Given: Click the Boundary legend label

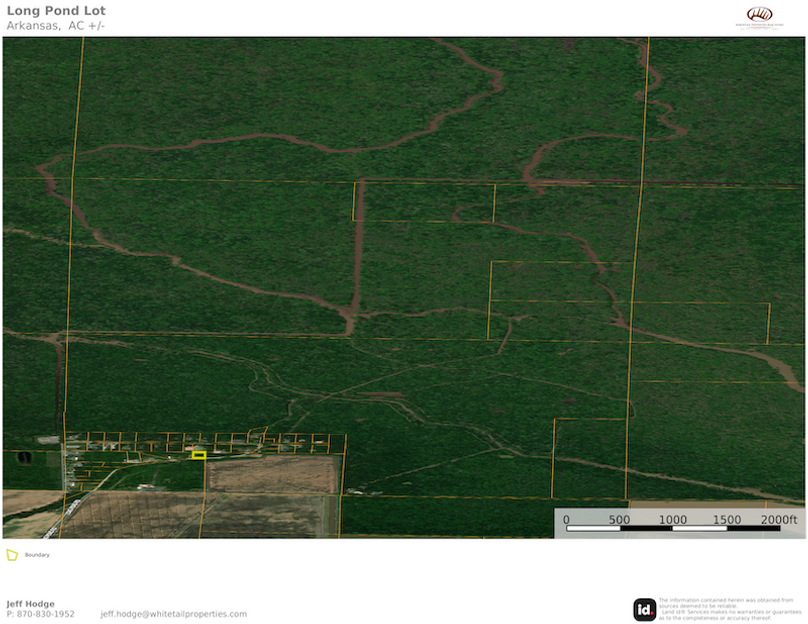Looking at the screenshot, I should [x=37, y=554].
